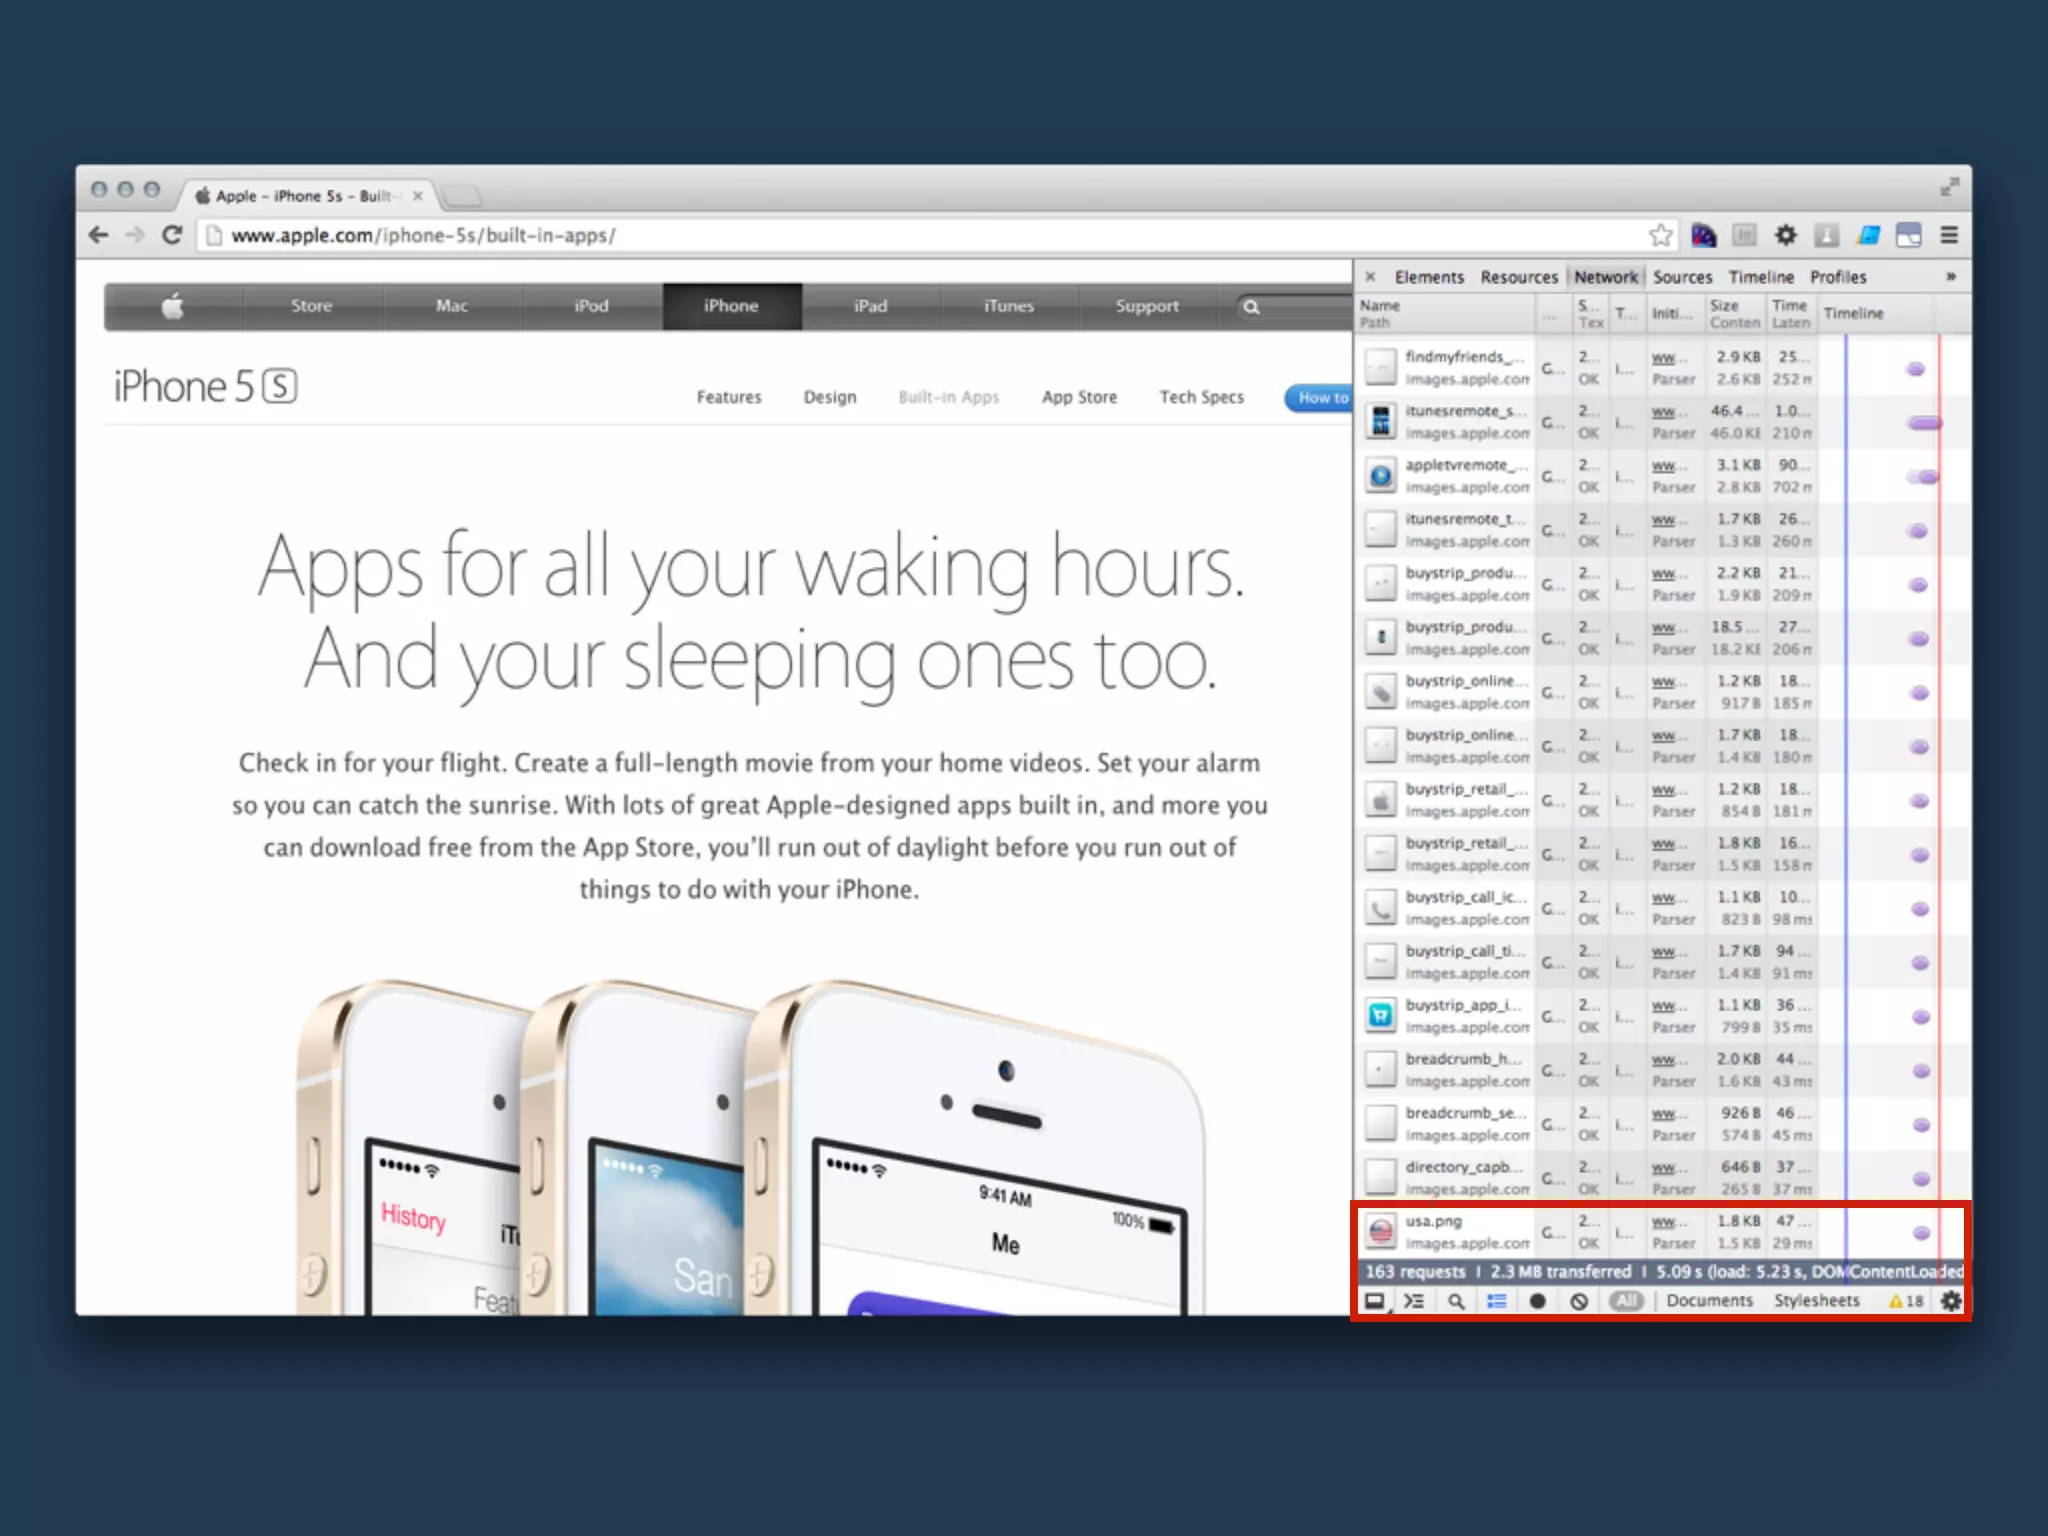Click the Tech Specs link
This screenshot has height=1536, width=2048.
coord(1201,397)
